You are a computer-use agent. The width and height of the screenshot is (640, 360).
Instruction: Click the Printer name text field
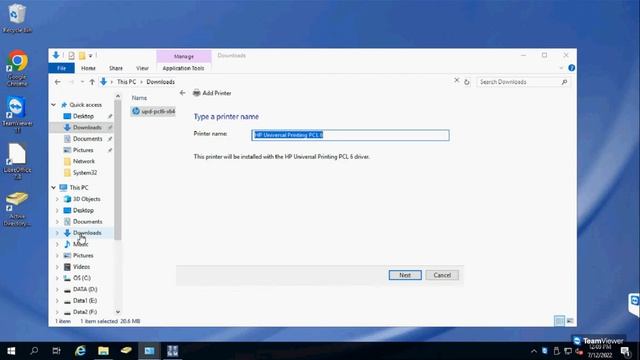point(351,135)
